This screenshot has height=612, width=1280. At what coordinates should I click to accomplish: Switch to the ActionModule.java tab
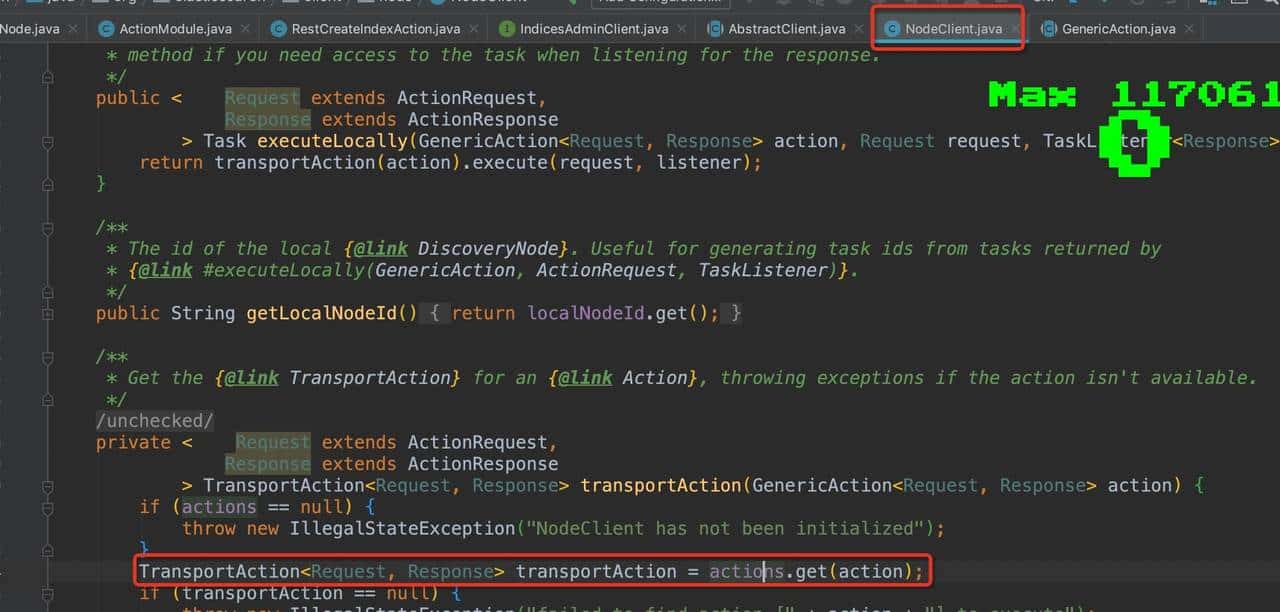tap(175, 29)
